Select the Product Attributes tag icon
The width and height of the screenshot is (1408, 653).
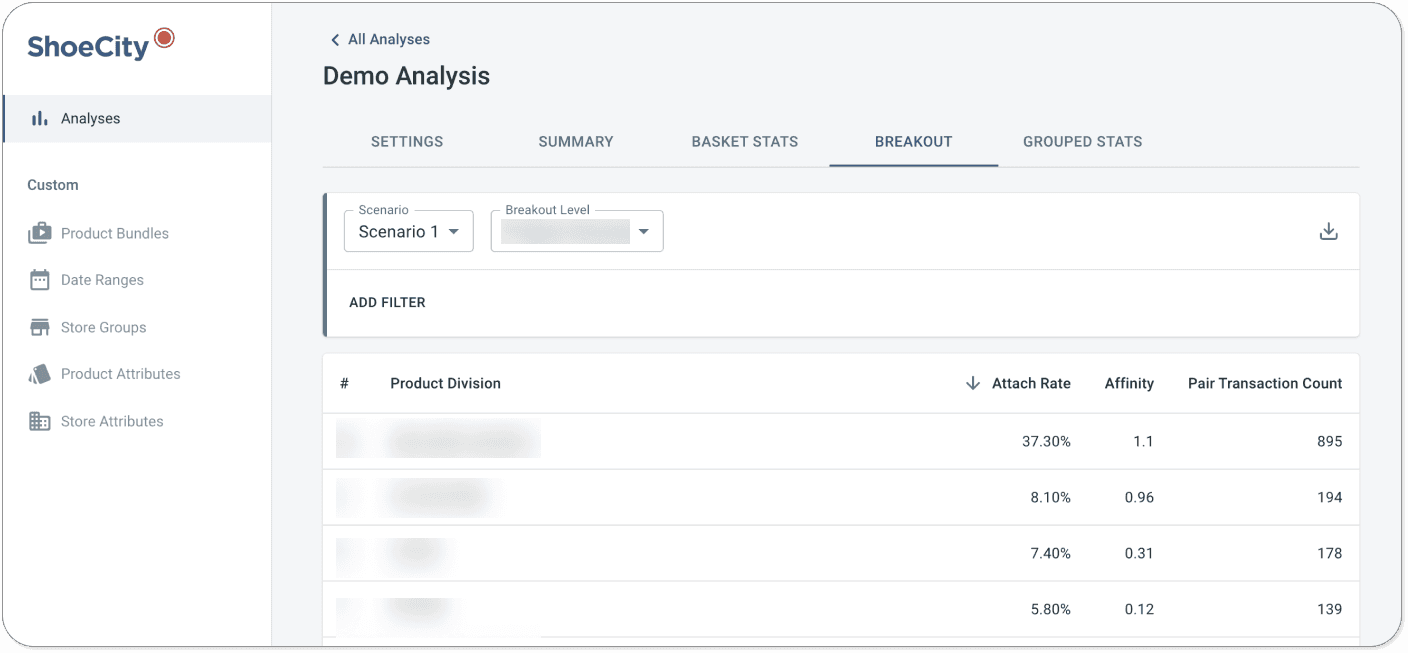[39, 374]
